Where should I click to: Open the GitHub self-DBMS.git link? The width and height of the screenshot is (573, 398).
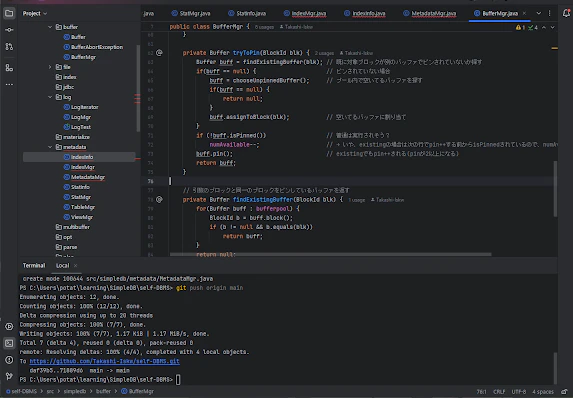pos(105,361)
